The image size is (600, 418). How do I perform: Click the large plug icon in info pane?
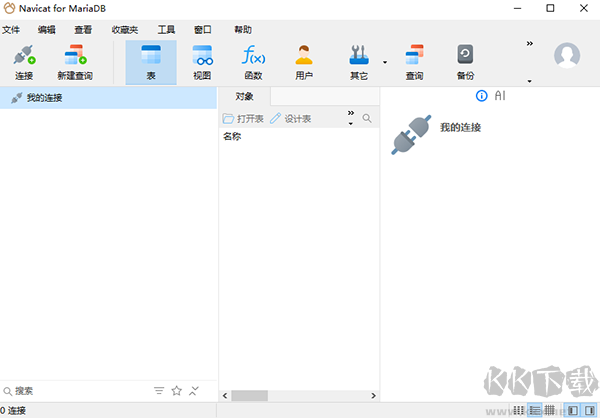click(x=411, y=135)
